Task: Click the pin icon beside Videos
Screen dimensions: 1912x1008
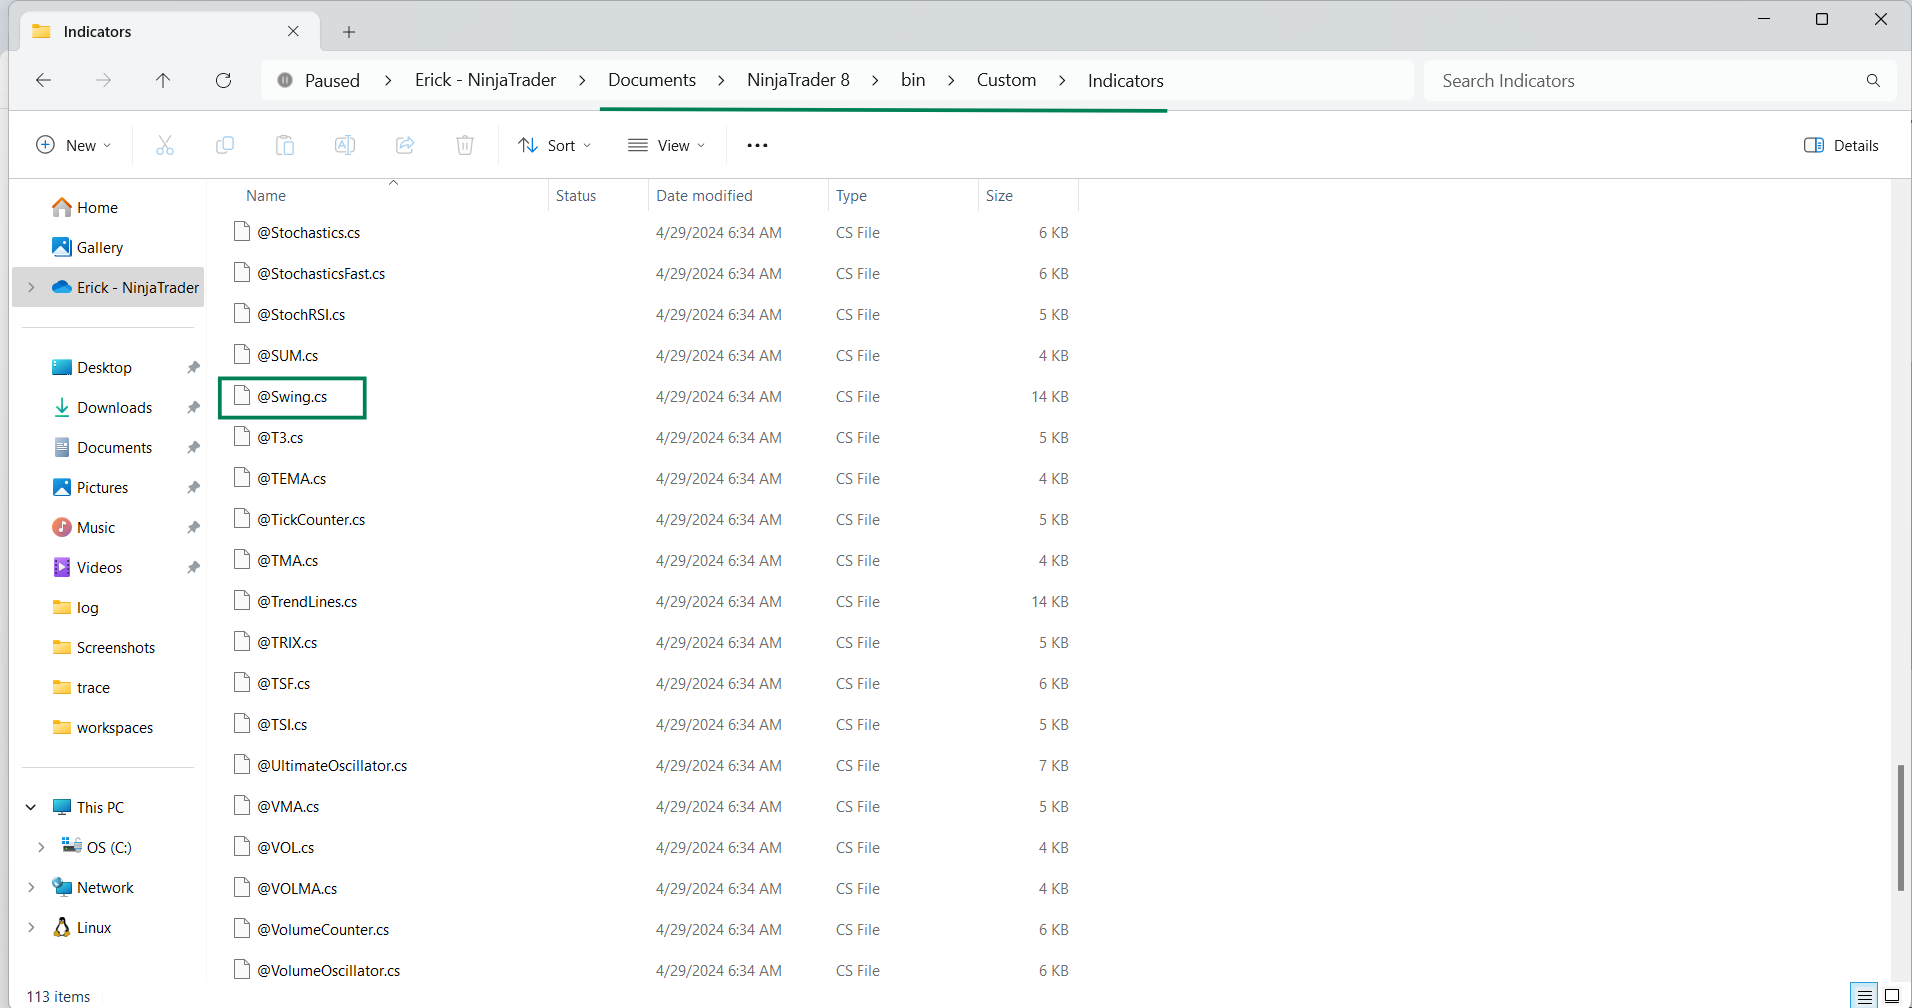Action: 193,567
